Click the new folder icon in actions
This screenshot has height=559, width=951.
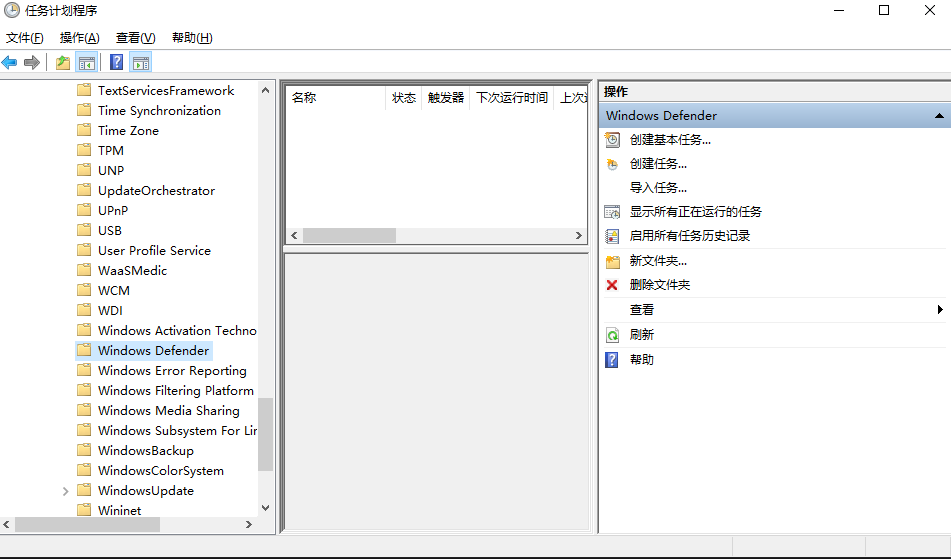pyautogui.click(x=613, y=261)
